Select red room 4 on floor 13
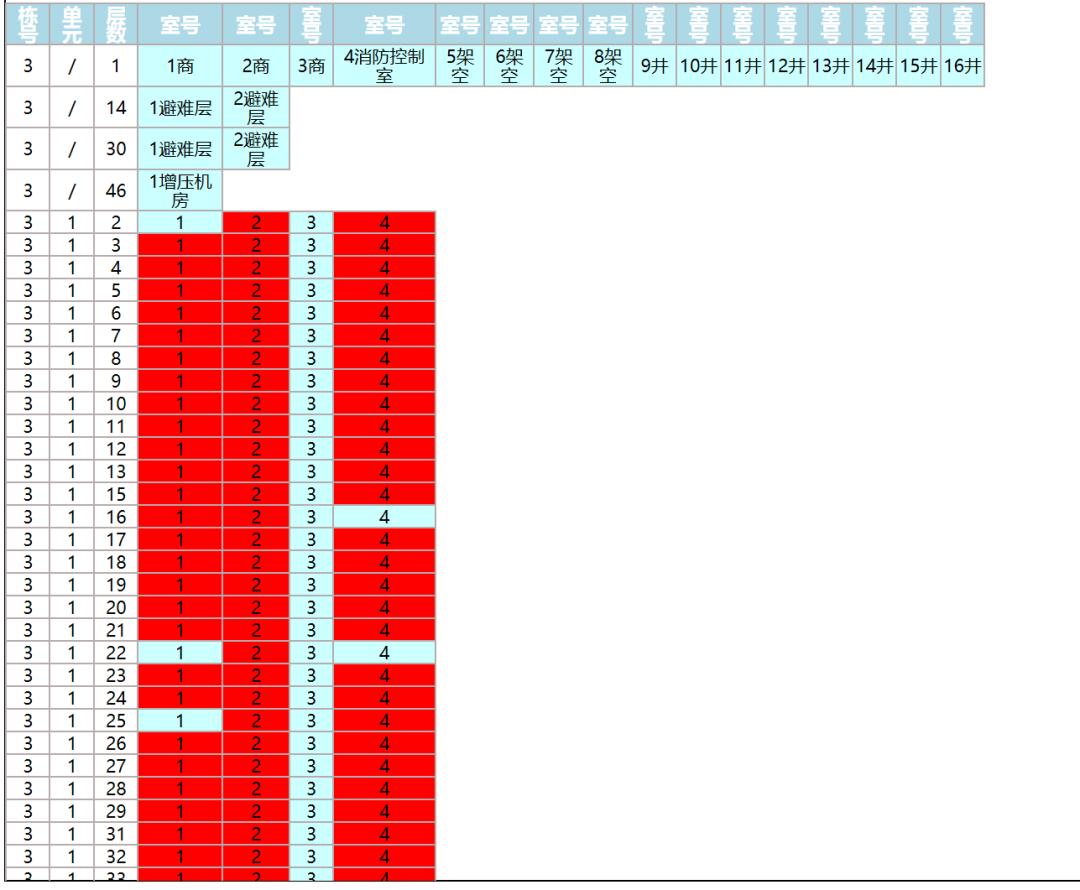This screenshot has width=1080, height=890. coord(384,471)
